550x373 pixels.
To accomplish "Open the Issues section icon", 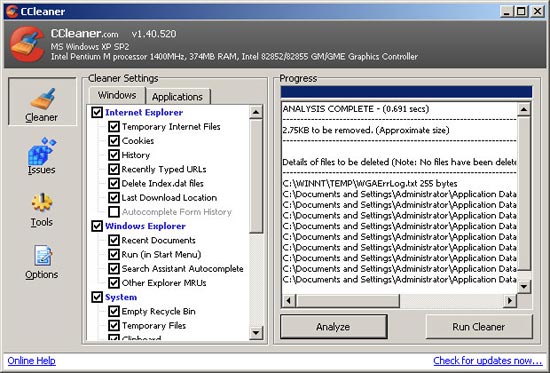I will point(42,151).
